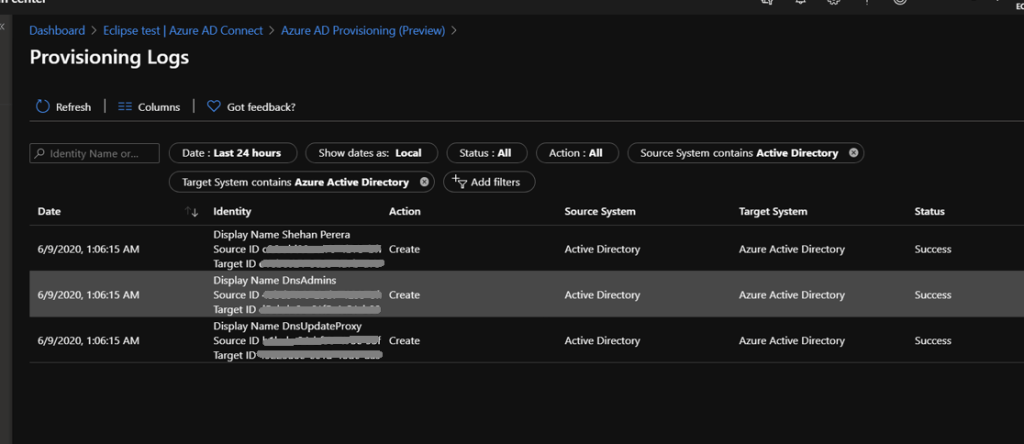Go to Dashboard in the breadcrumb
The image size is (1024, 444).
tap(57, 31)
